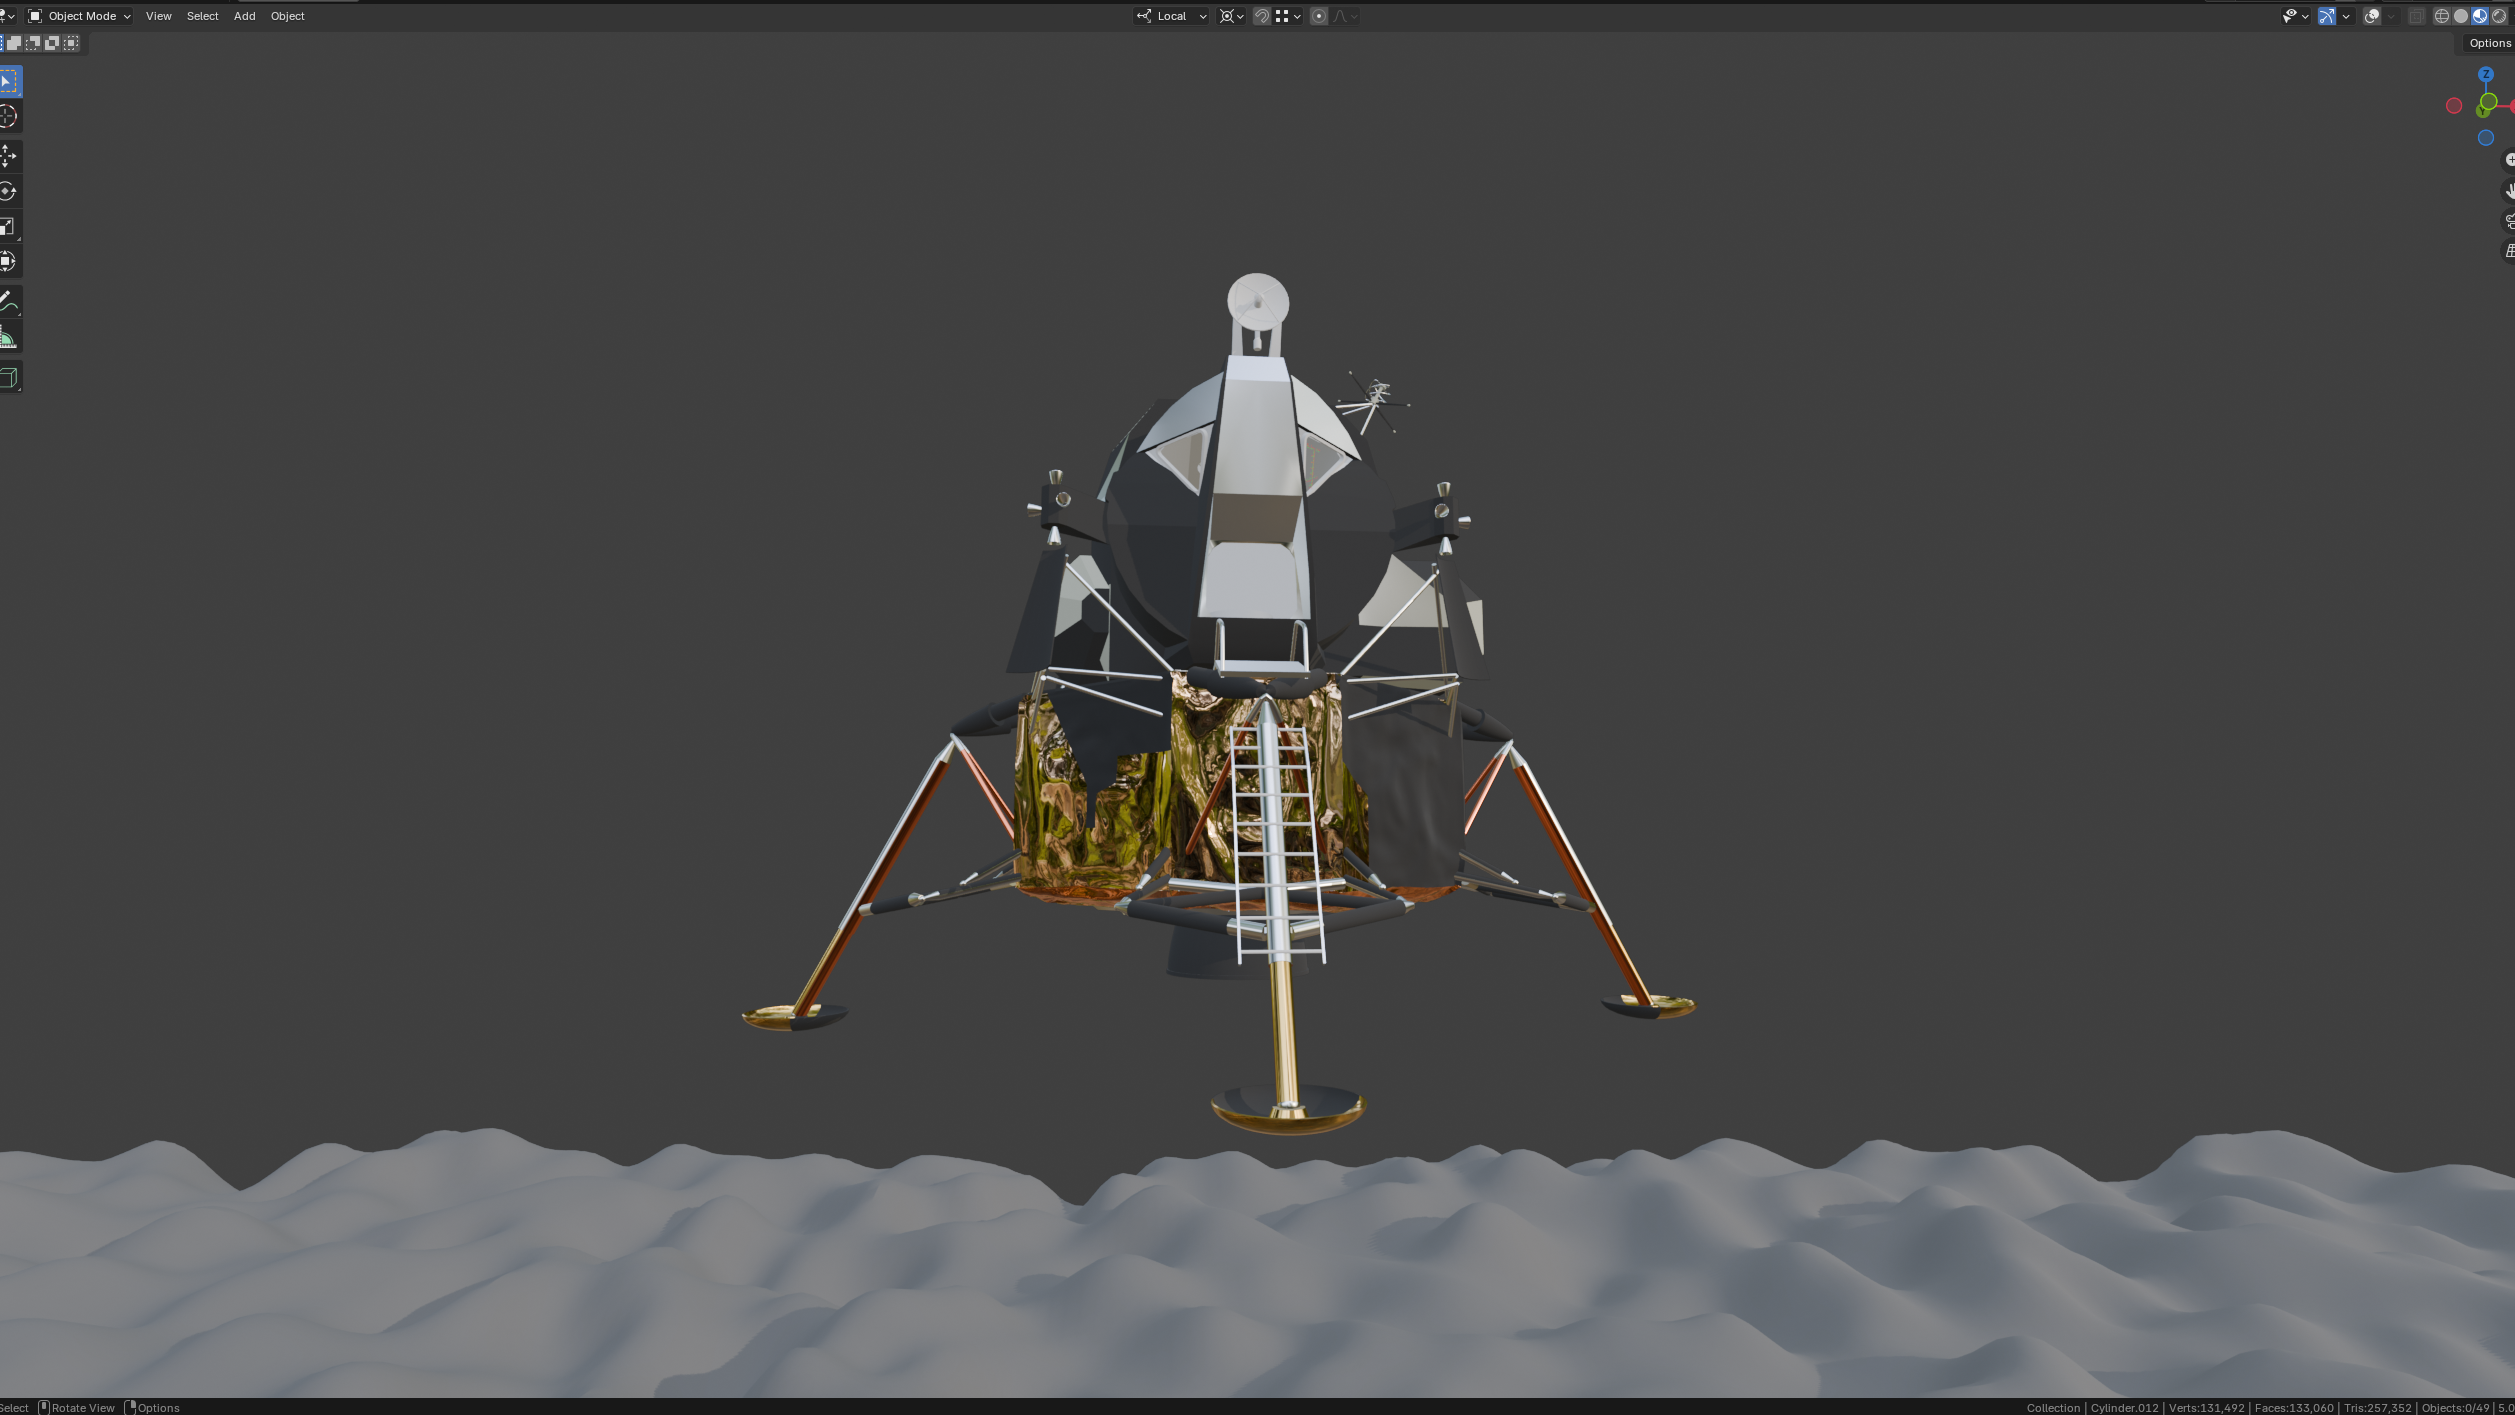Screen dimensions: 2515x1415
Task: Switch perspective/orthographic projection button
Action: (2508, 250)
